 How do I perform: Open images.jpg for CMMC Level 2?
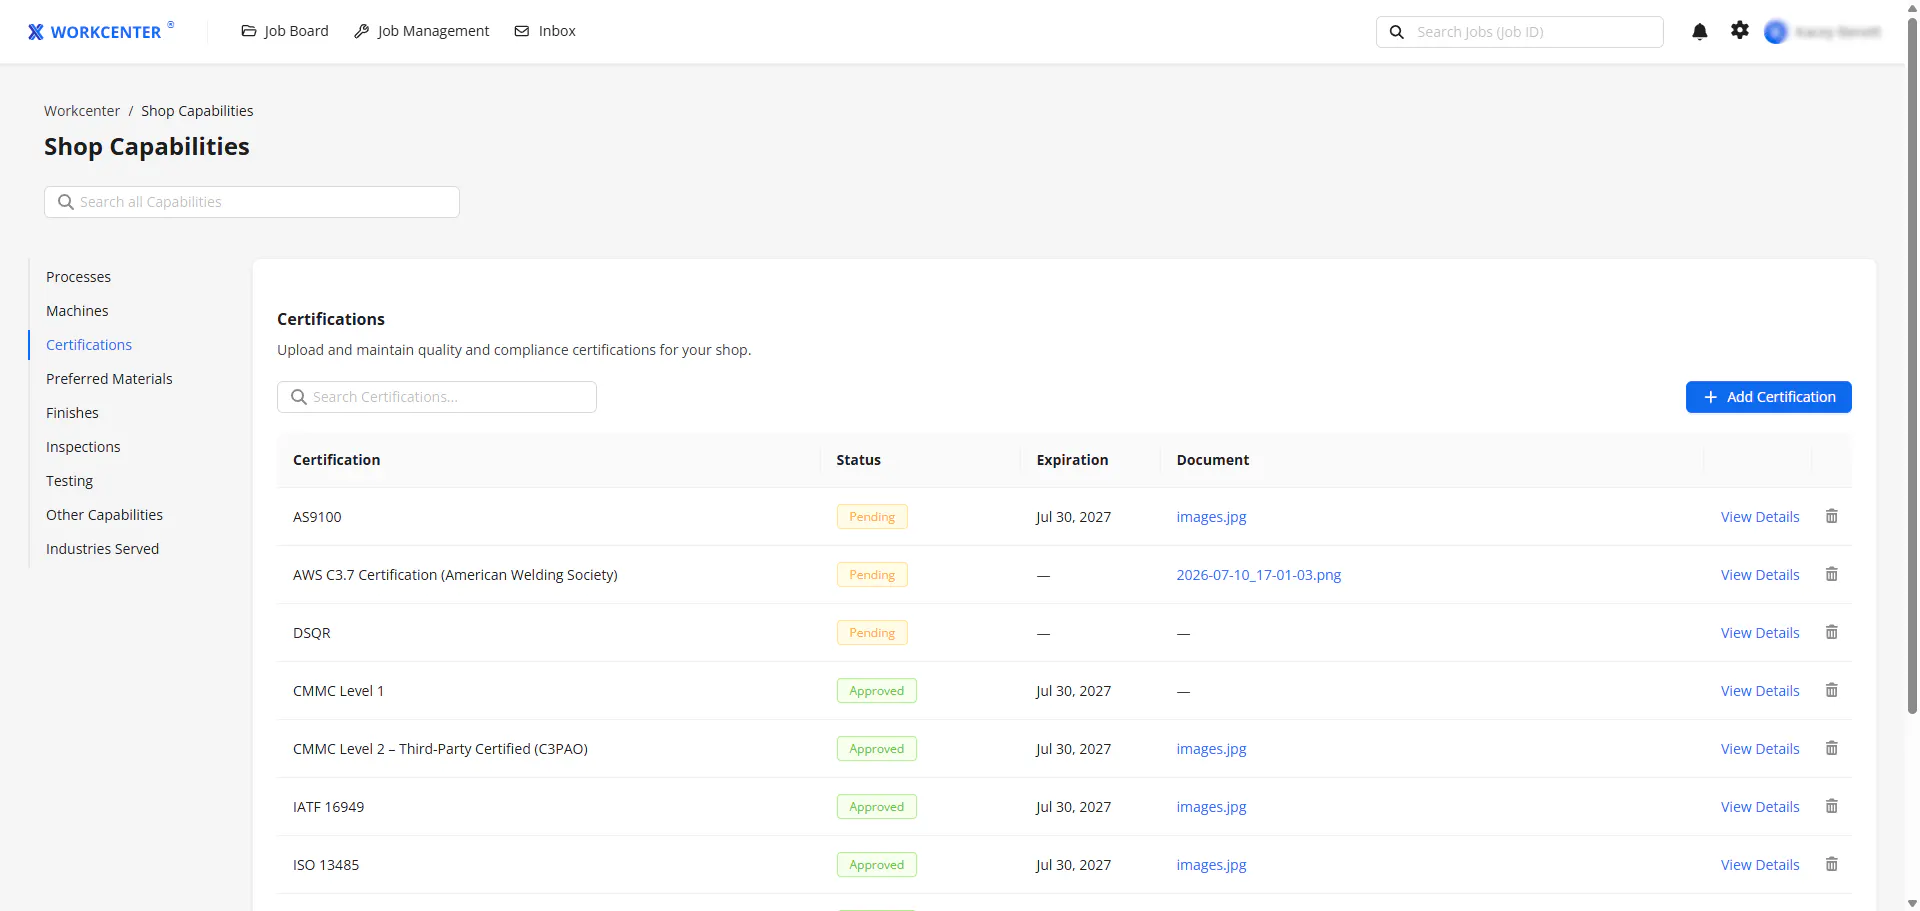pyautogui.click(x=1211, y=749)
